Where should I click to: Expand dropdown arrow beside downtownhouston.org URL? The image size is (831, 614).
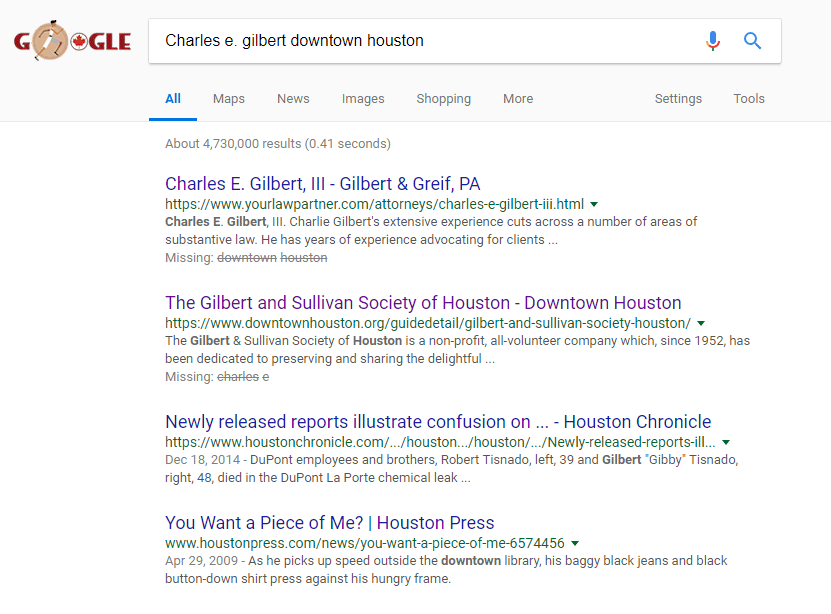click(x=701, y=323)
